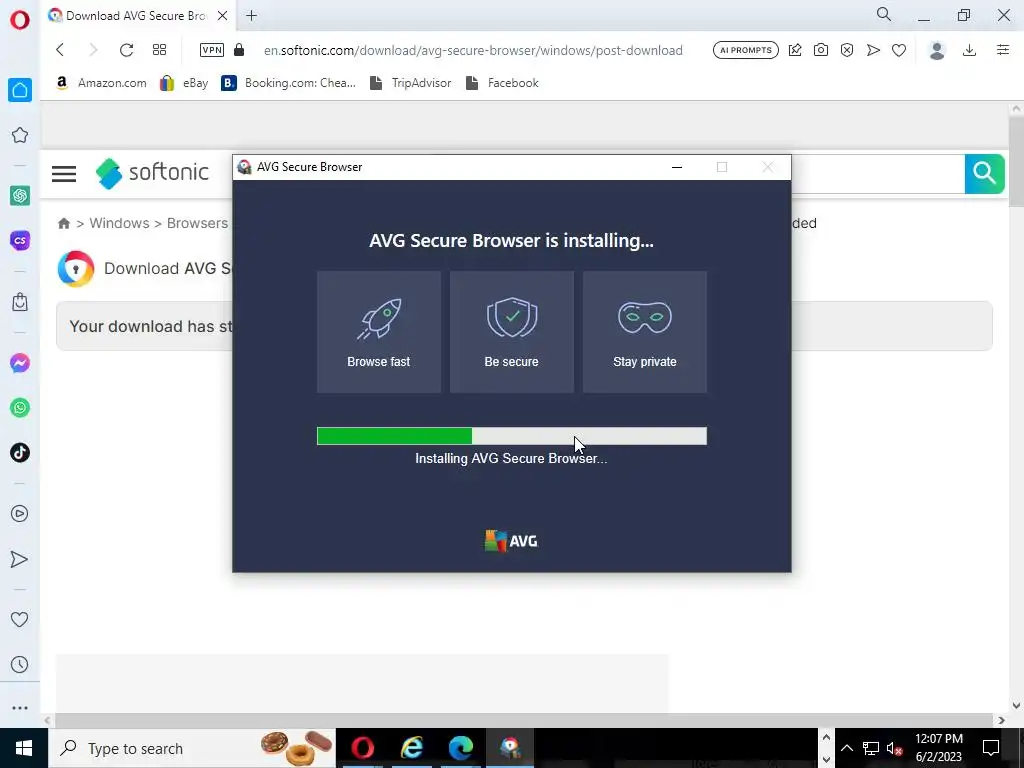Click the Be secure tile in installer

coord(512,332)
